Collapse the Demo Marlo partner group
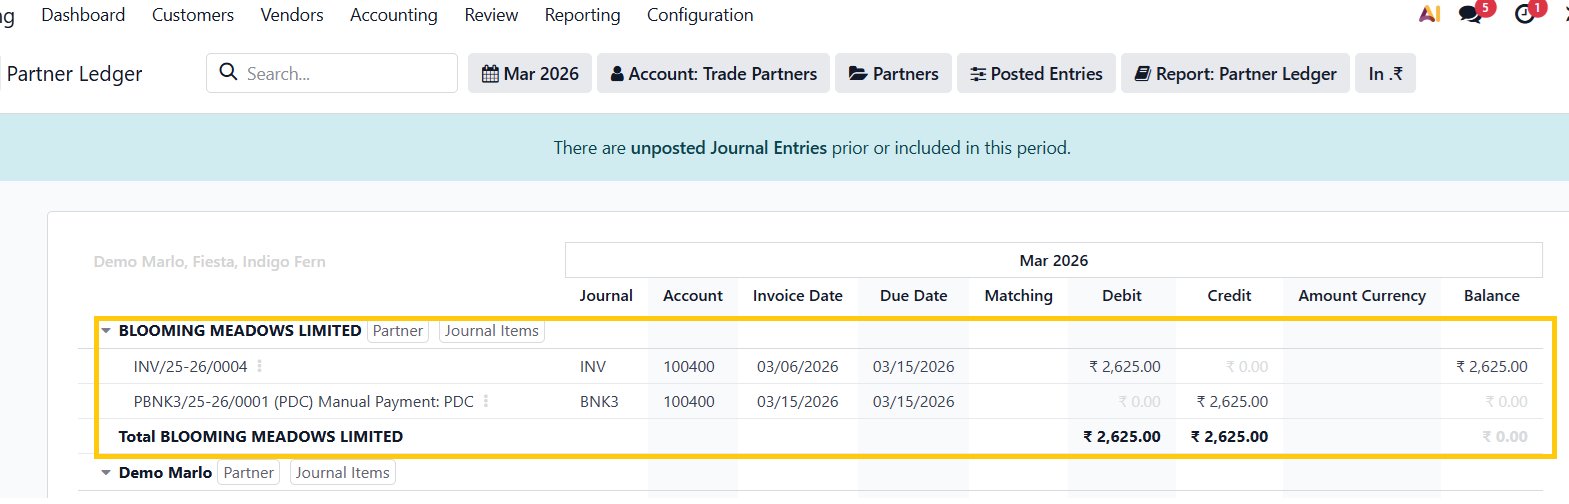Image resolution: width=1569 pixels, height=504 pixels. click(x=106, y=473)
